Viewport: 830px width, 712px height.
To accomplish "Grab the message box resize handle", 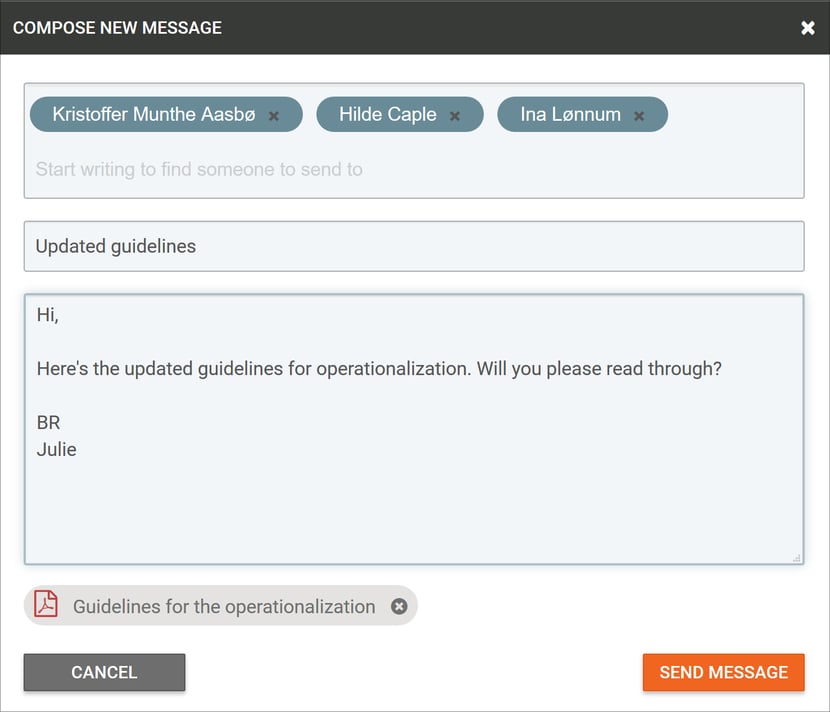I will click(x=797, y=558).
